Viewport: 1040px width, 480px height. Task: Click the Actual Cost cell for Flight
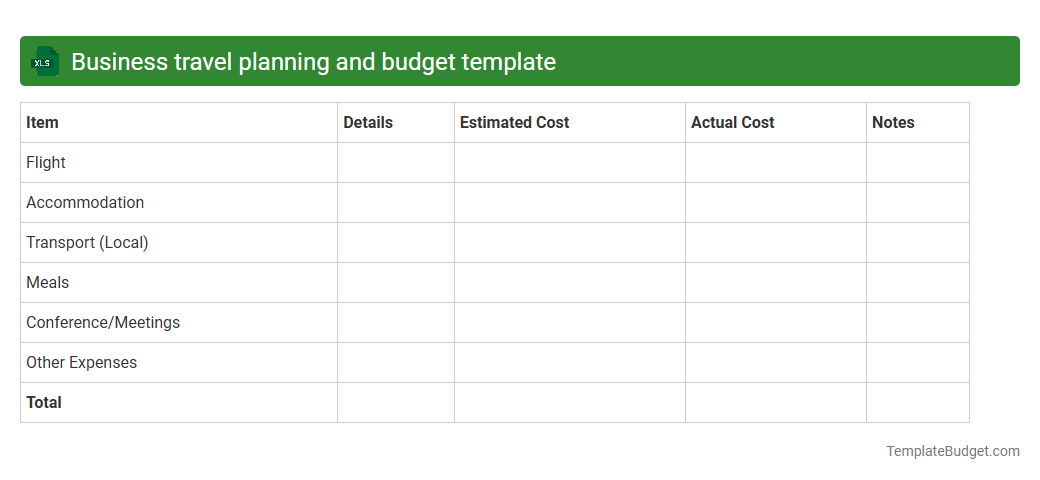pos(776,162)
